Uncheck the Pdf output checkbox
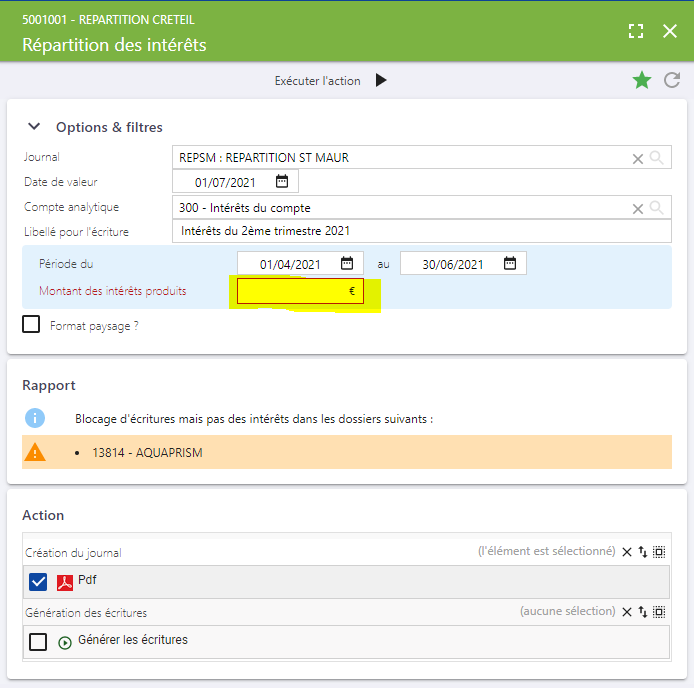The height and width of the screenshot is (688, 694). [x=38, y=582]
